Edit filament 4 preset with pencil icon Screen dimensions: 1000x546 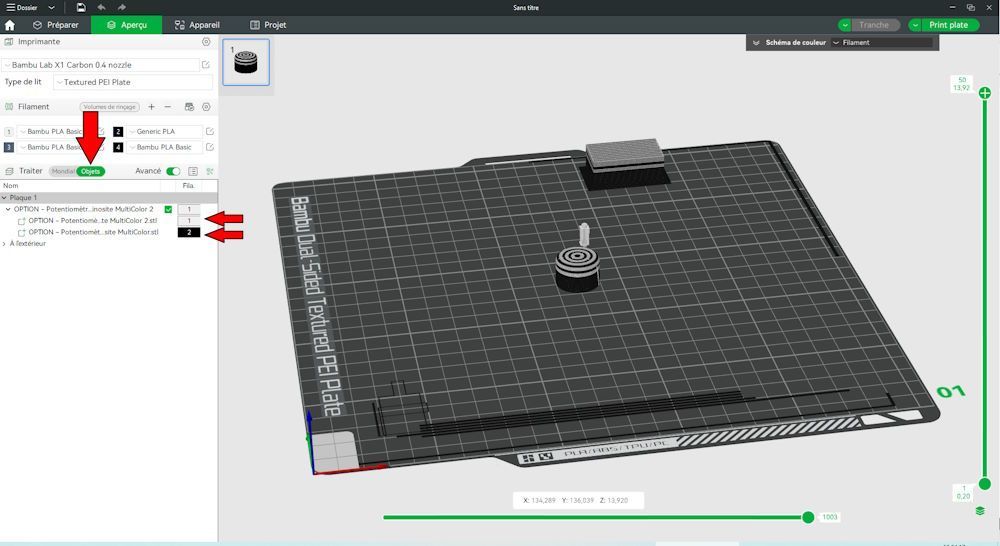210,147
